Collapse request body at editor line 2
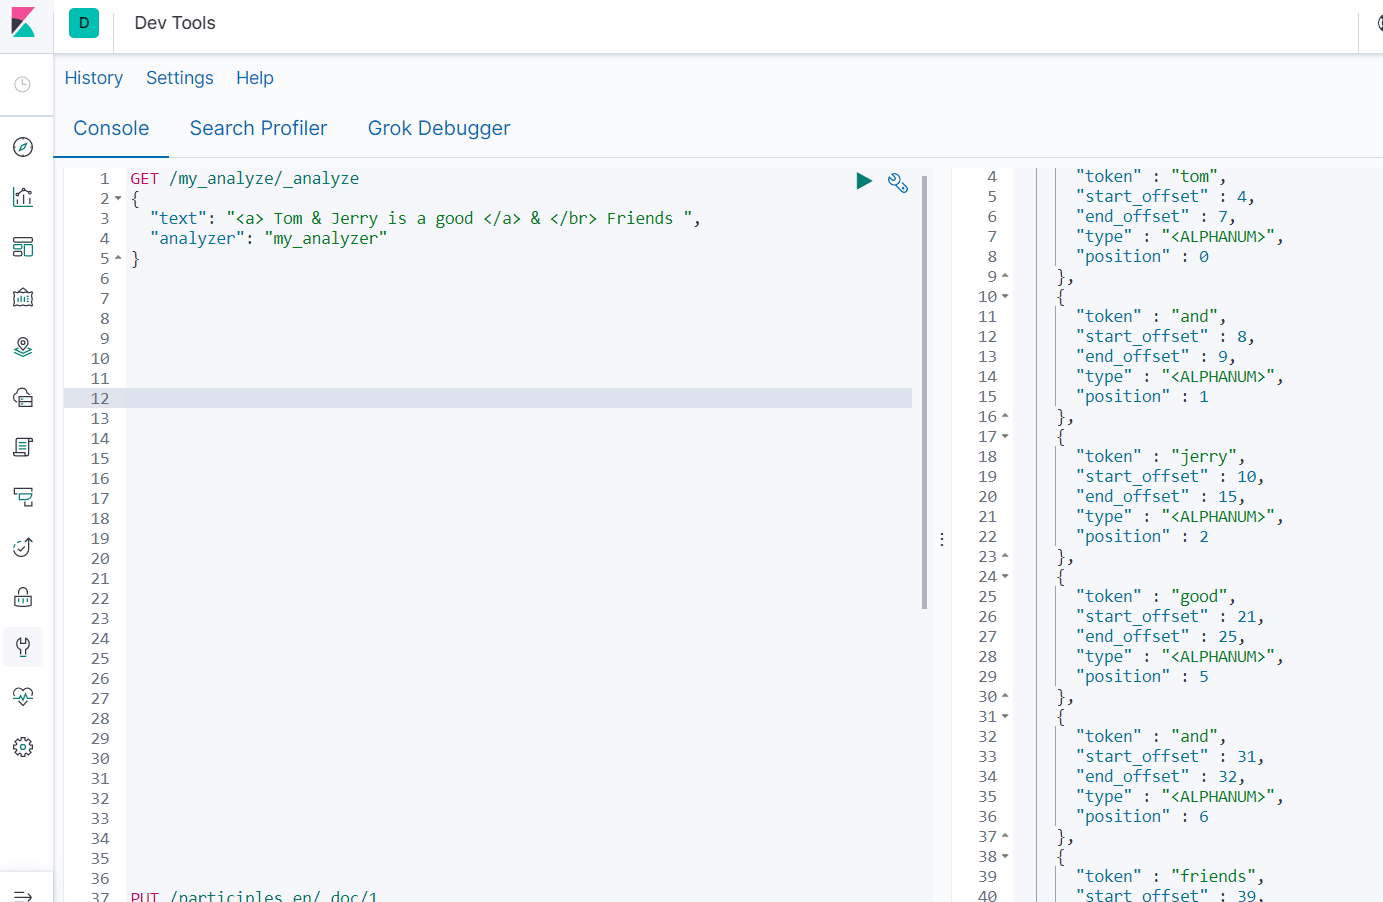1383x902 pixels. 118,198
